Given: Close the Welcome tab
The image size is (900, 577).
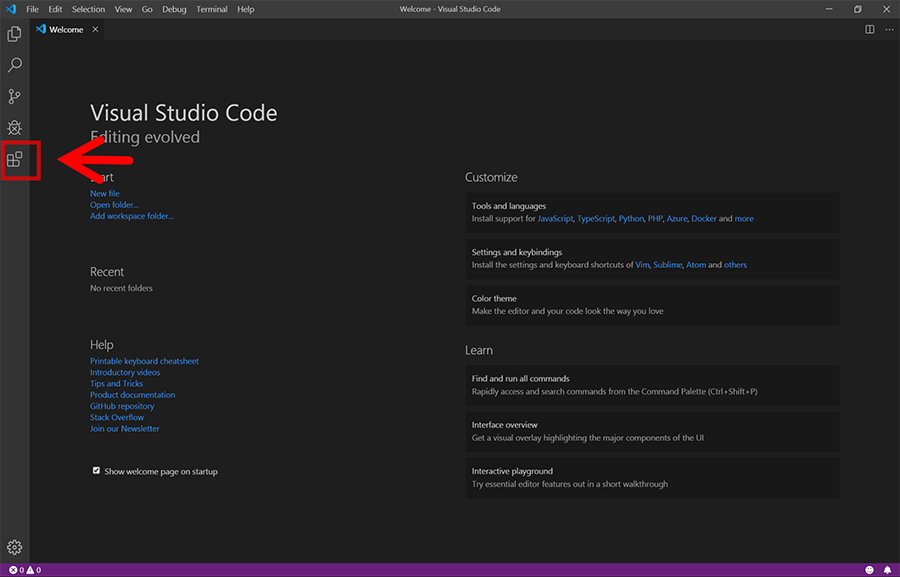Looking at the screenshot, I should tap(95, 29).
